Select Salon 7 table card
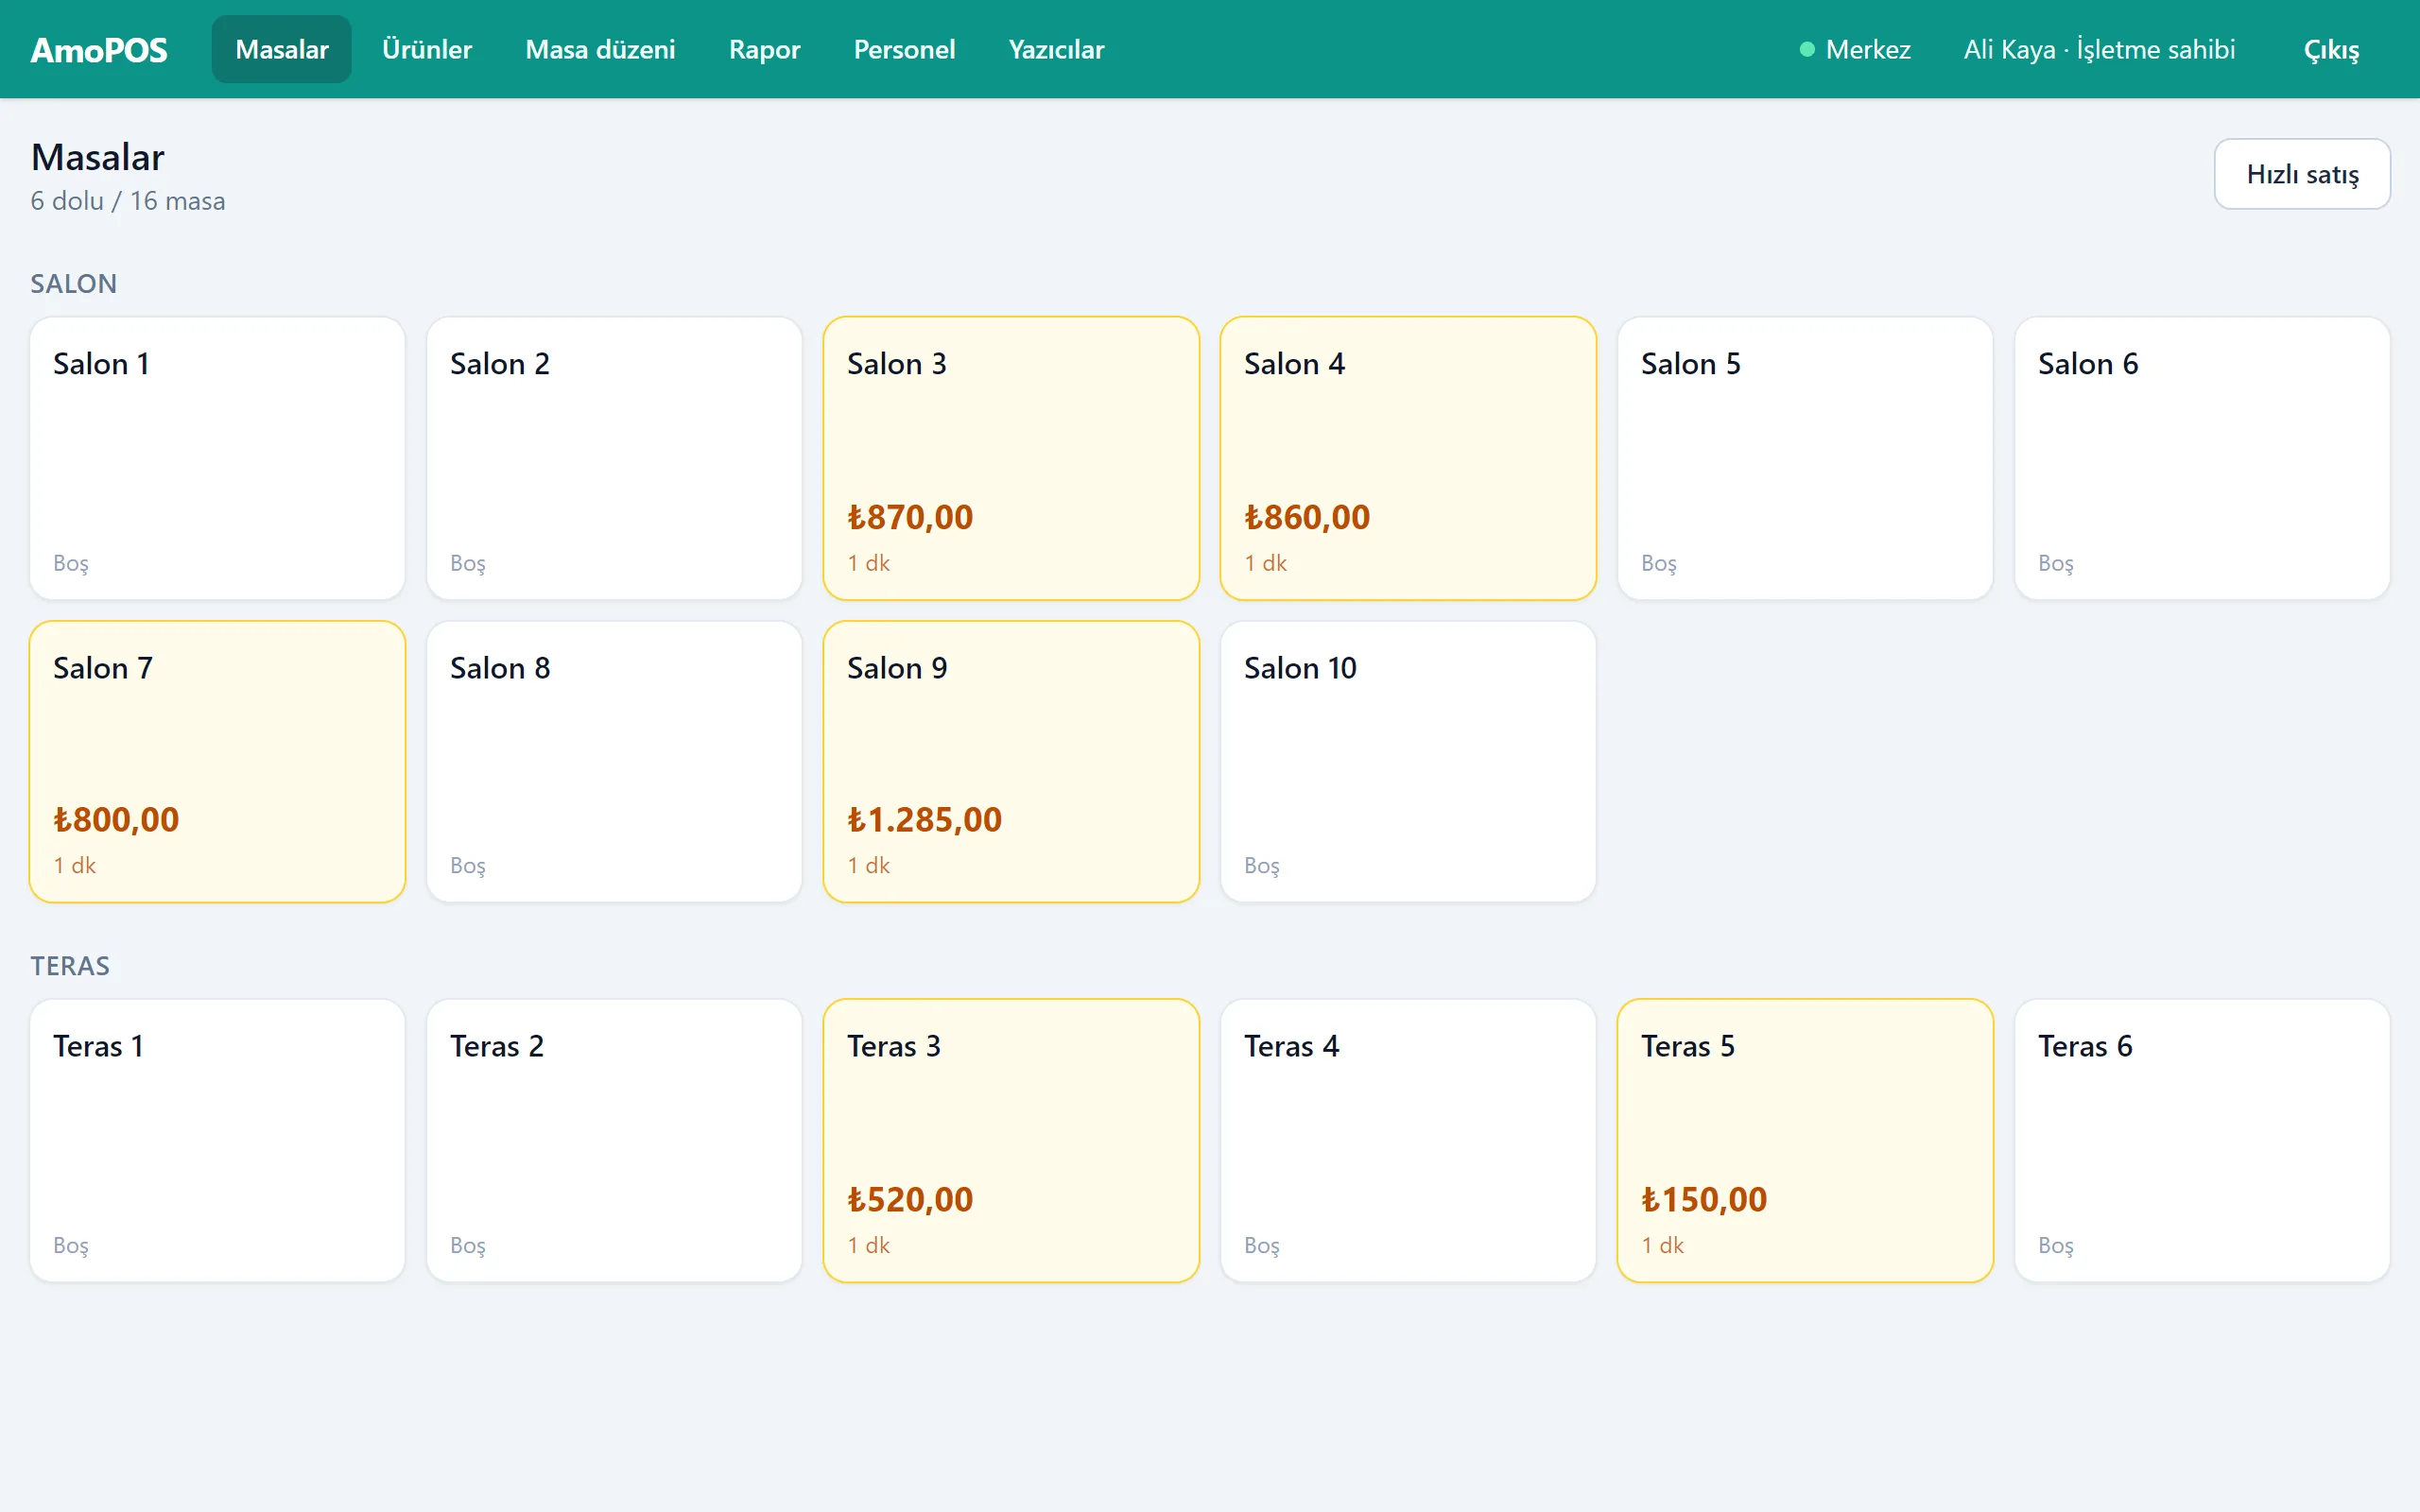This screenshot has width=2420, height=1512. point(217,762)
